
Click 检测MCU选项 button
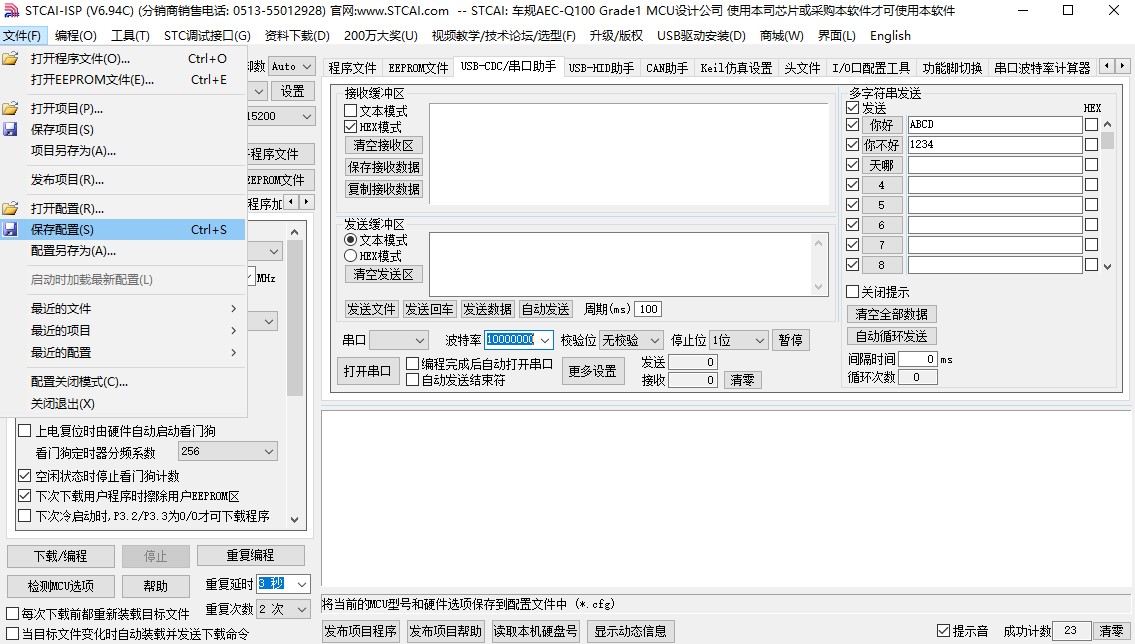pos(61,586)
